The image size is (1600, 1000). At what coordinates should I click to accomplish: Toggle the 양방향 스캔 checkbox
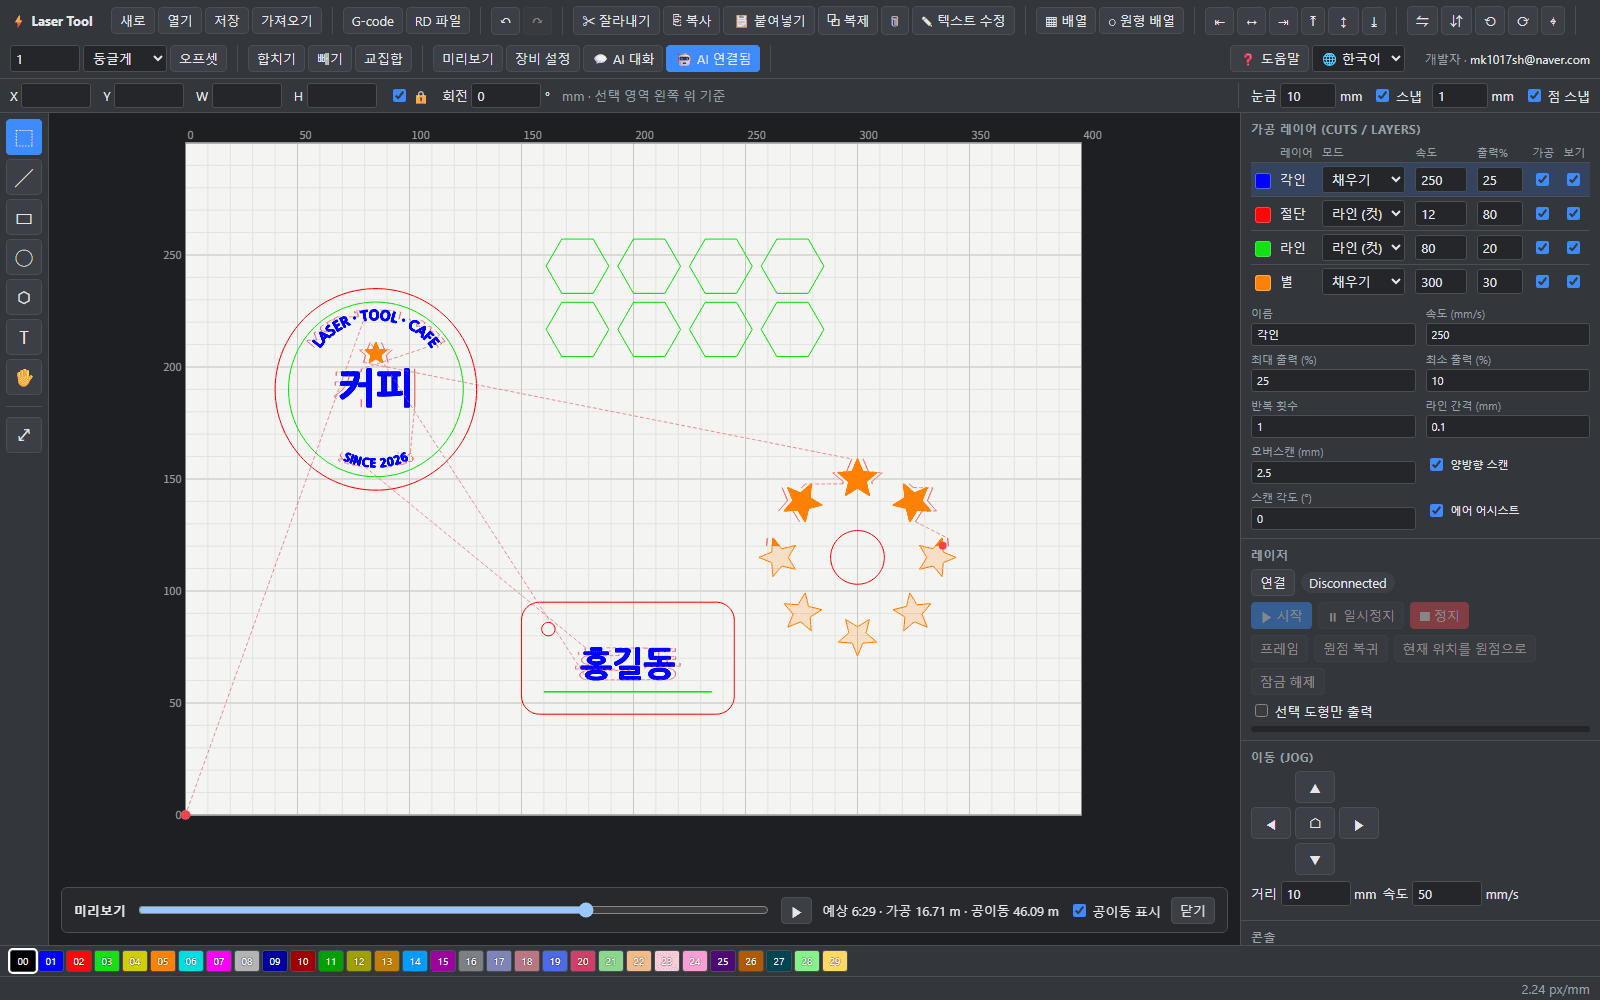[1436, 464]
